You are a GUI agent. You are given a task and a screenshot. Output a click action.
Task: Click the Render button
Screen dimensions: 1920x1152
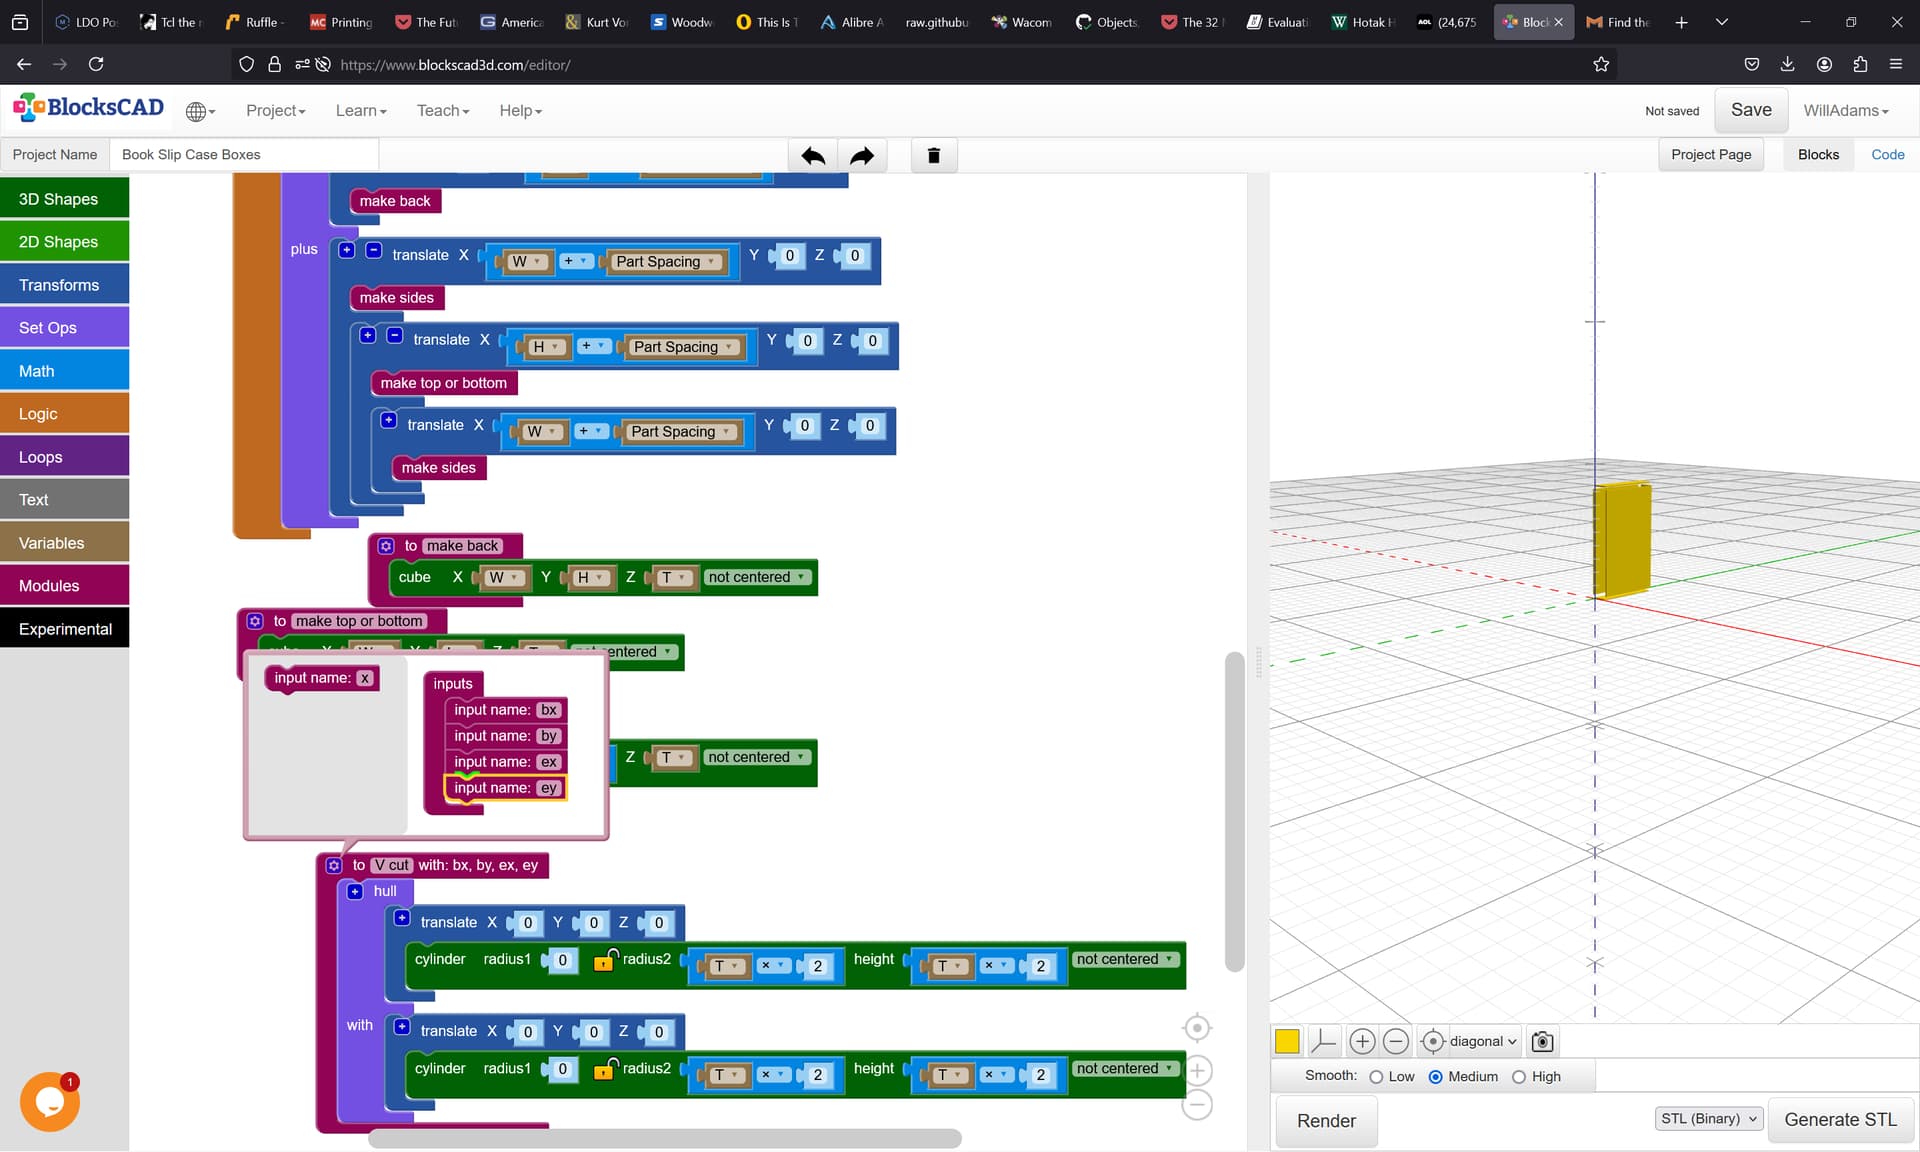(x=1326, y=1121)
